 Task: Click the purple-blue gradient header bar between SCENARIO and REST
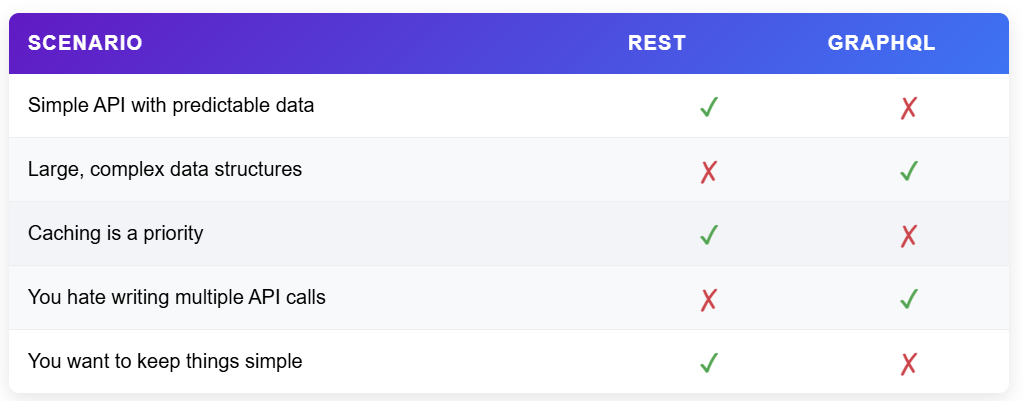385,43
